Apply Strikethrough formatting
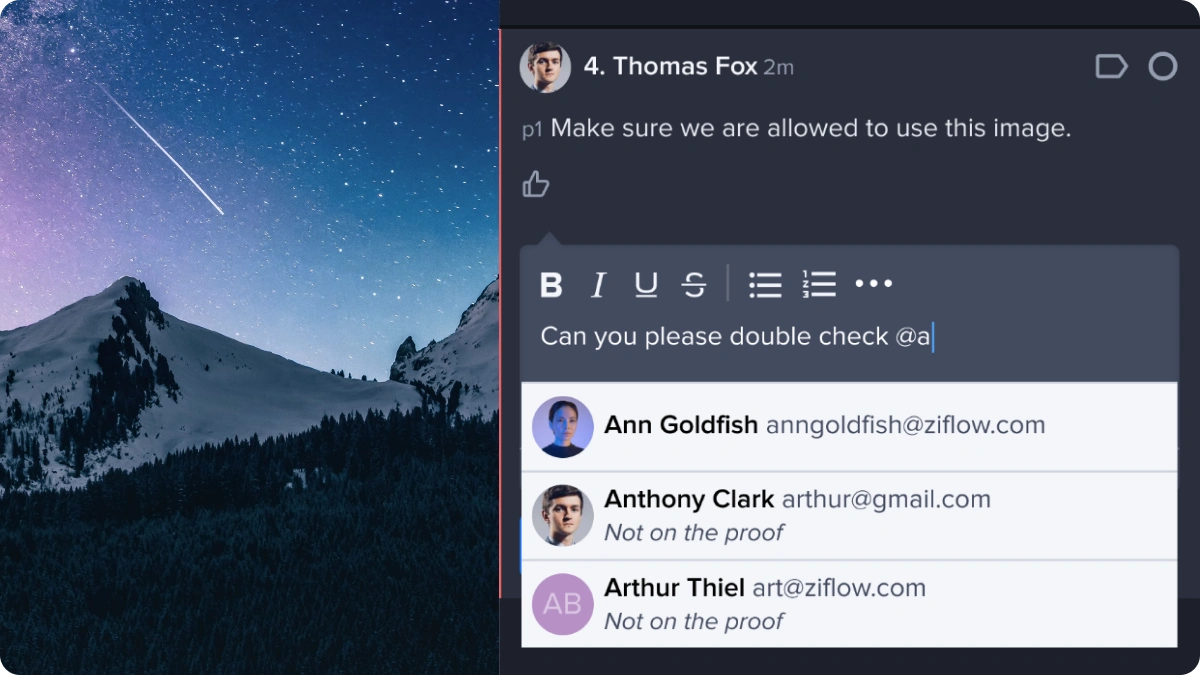 pyautogui.click(x=694, y=285)
